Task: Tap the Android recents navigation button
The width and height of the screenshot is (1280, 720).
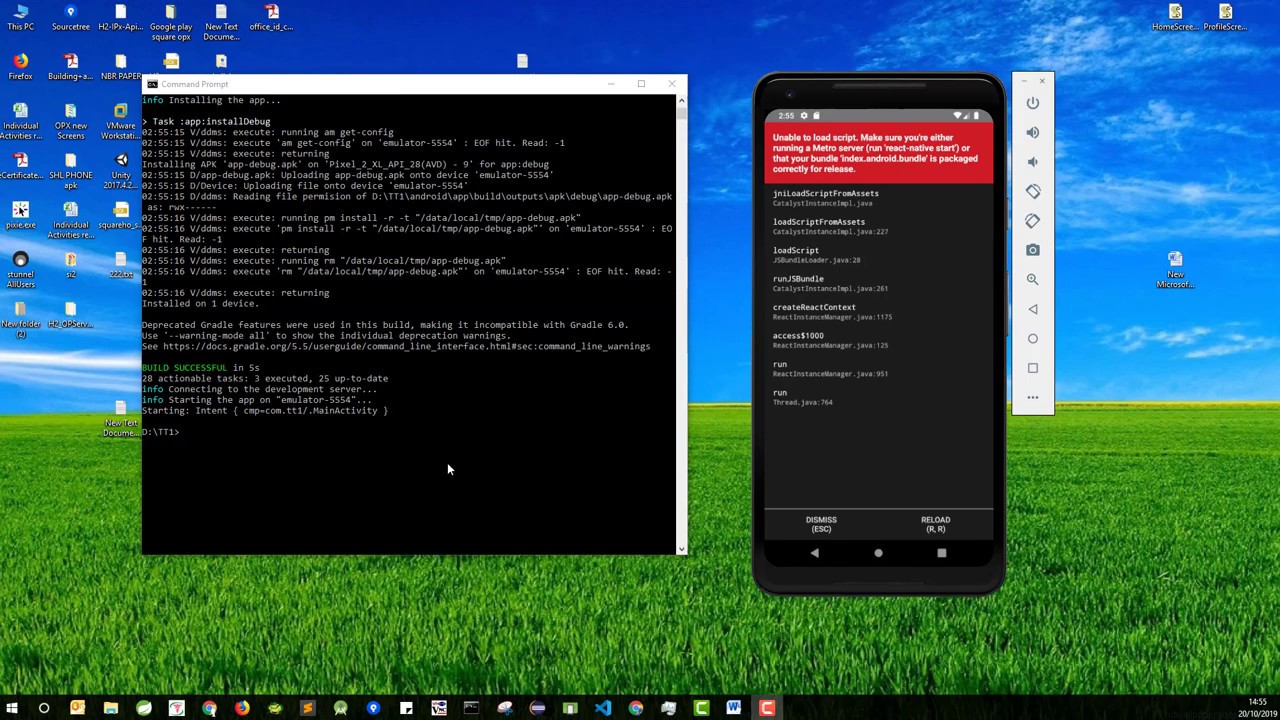Action: tap(941, 553)
